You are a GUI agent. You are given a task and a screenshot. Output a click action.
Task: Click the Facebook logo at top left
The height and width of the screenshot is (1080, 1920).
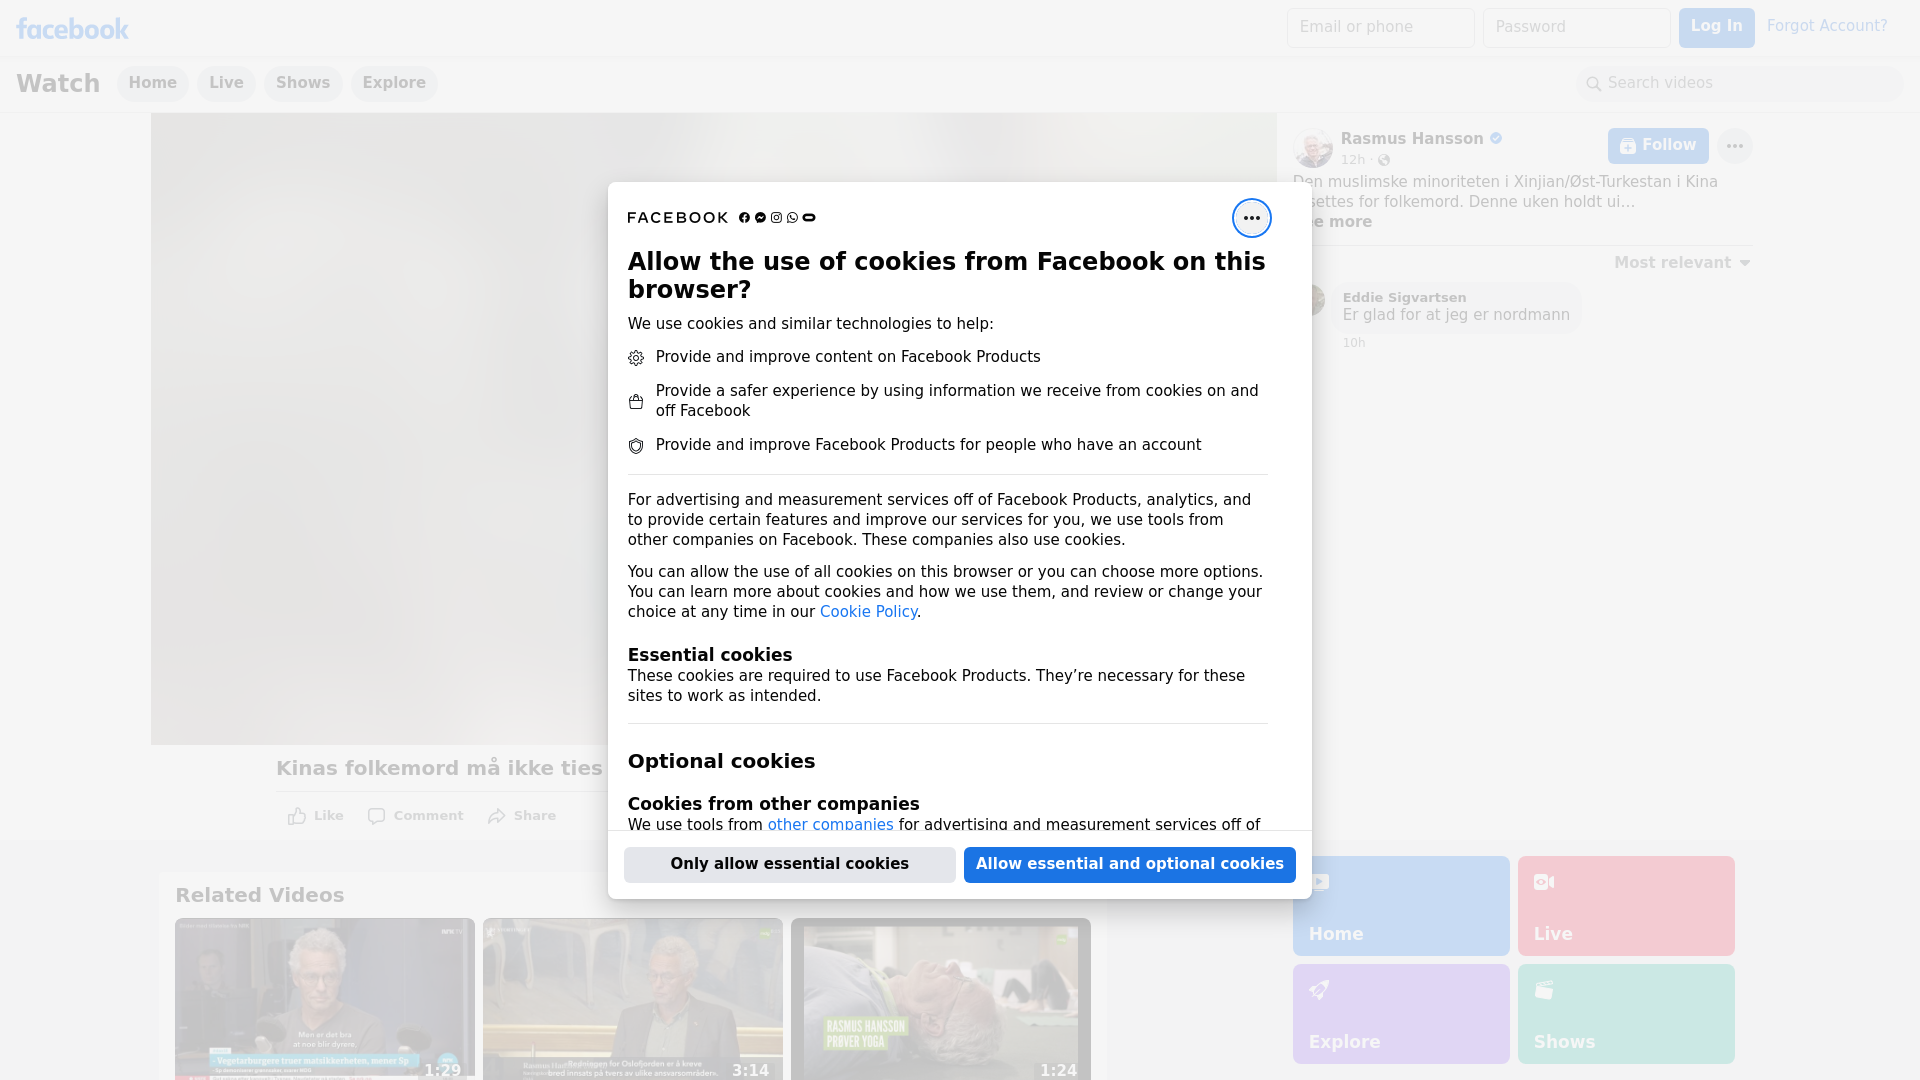[72, 29]
